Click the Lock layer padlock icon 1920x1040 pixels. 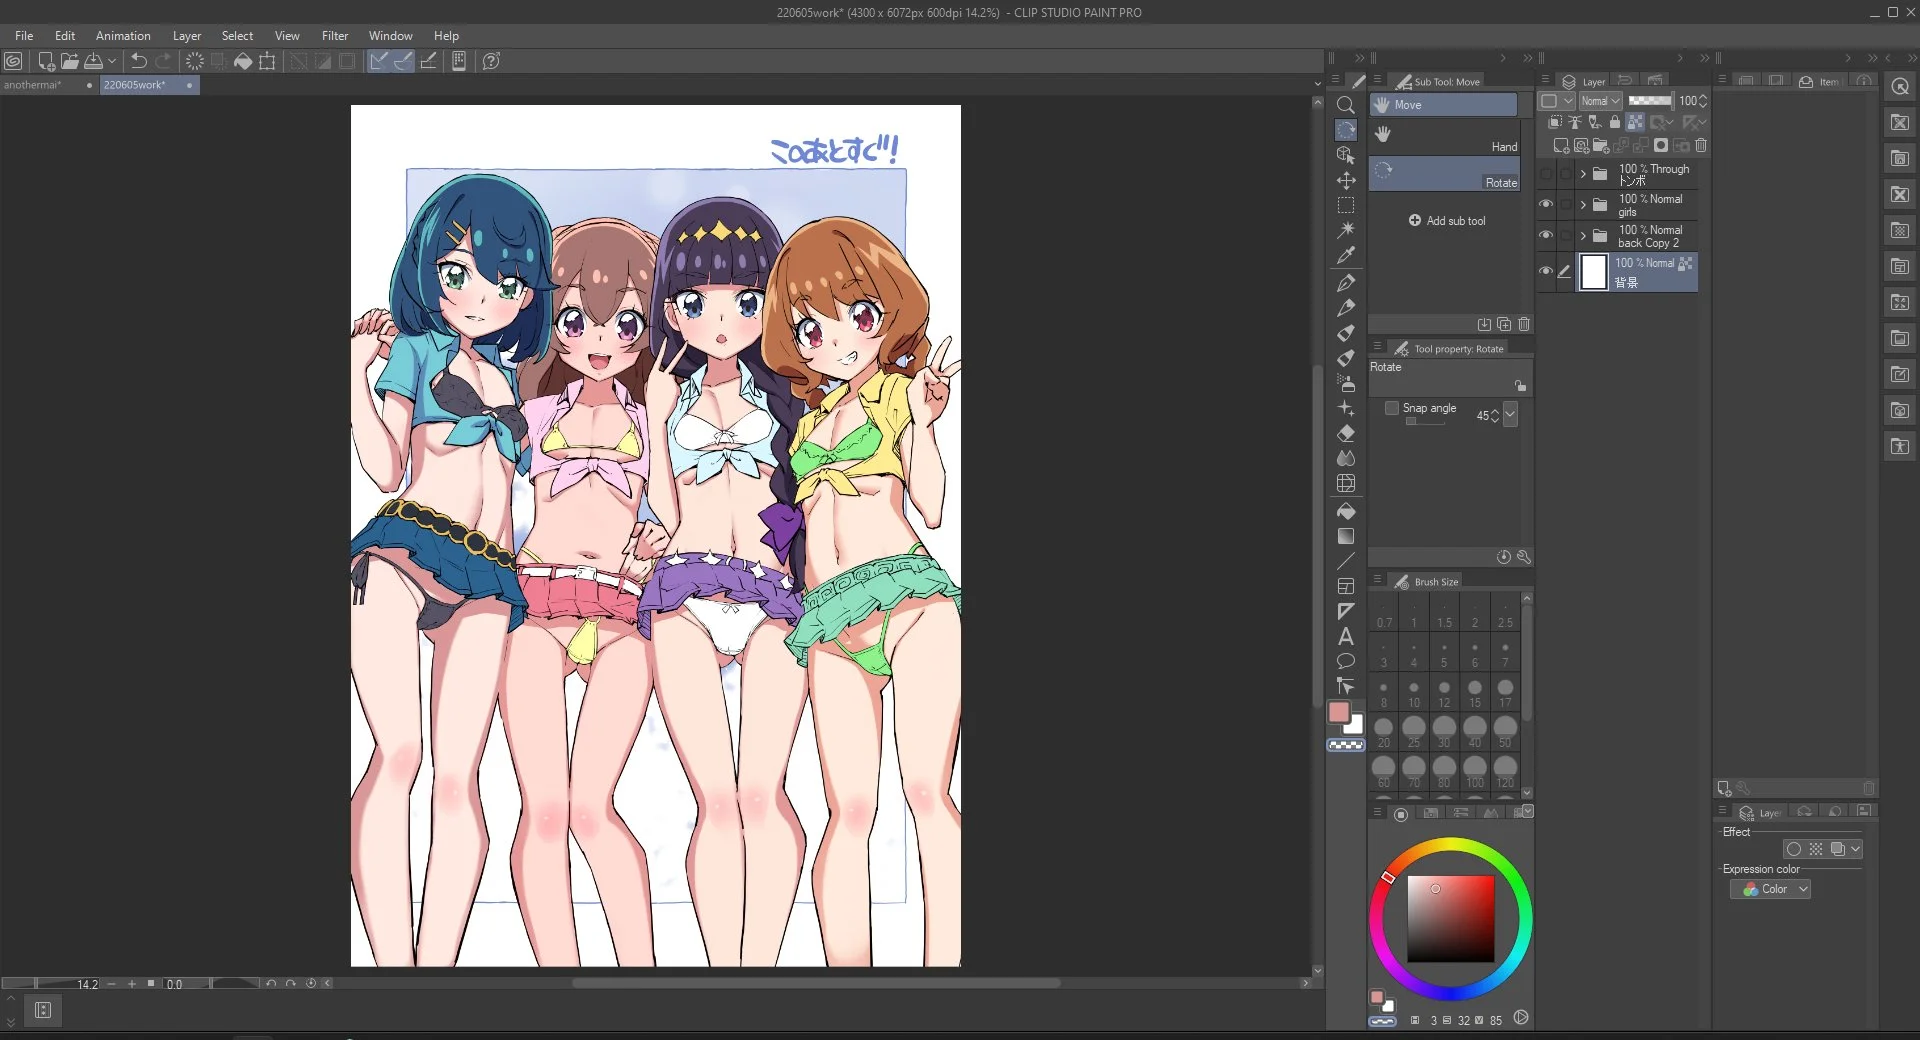click(x=1614, y=123)
